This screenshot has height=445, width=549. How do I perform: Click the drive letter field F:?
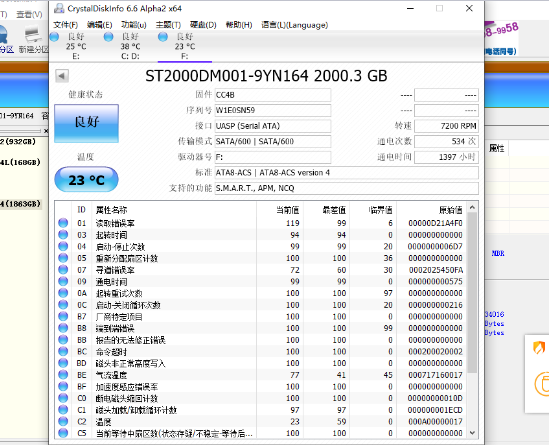click(x=273, y=157)
